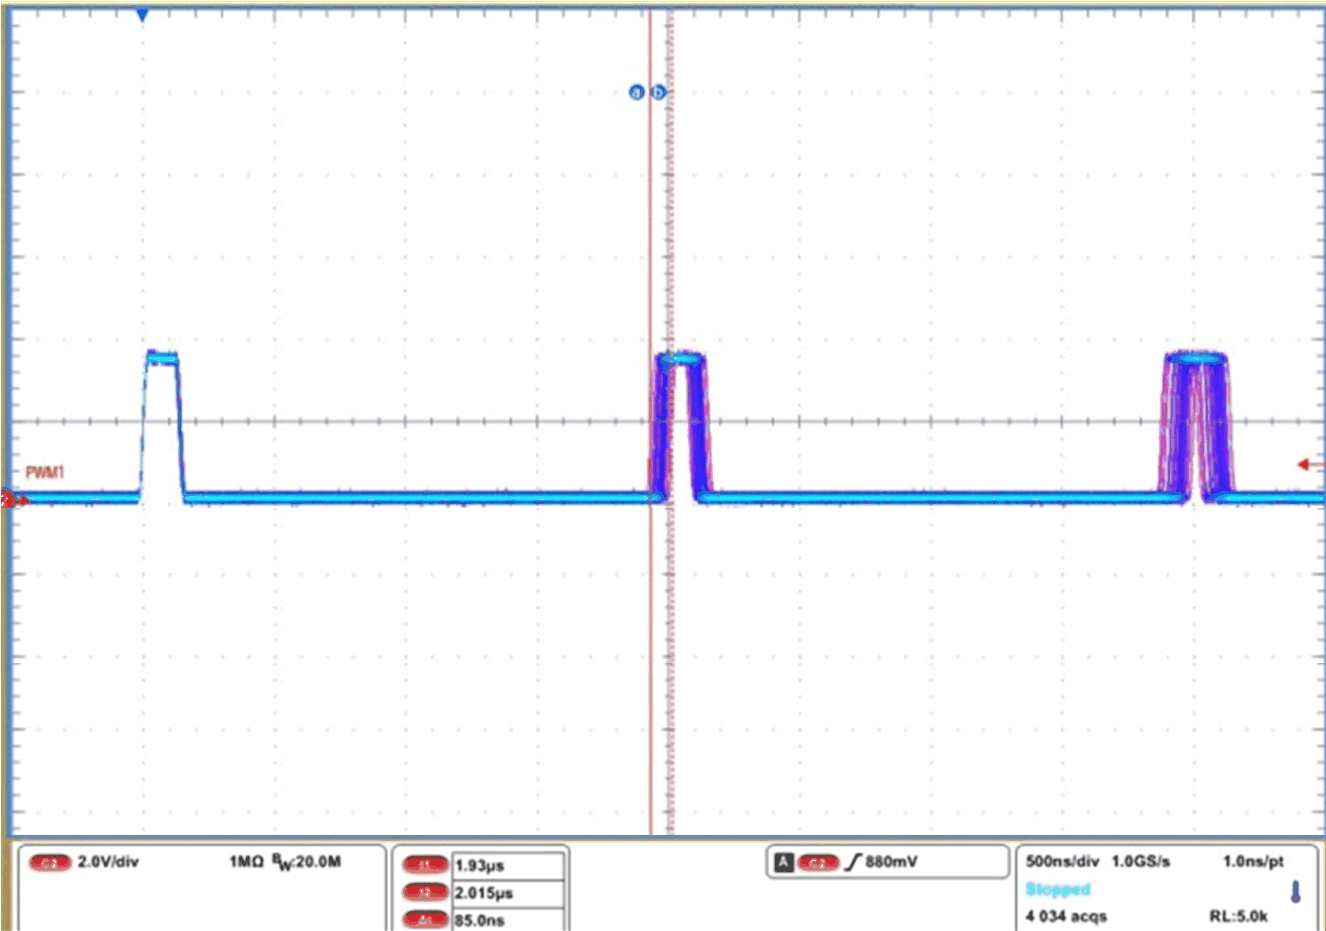Toggle the cursor marker labeled b
Viewport: 1326px width, 931px height.
658,93
